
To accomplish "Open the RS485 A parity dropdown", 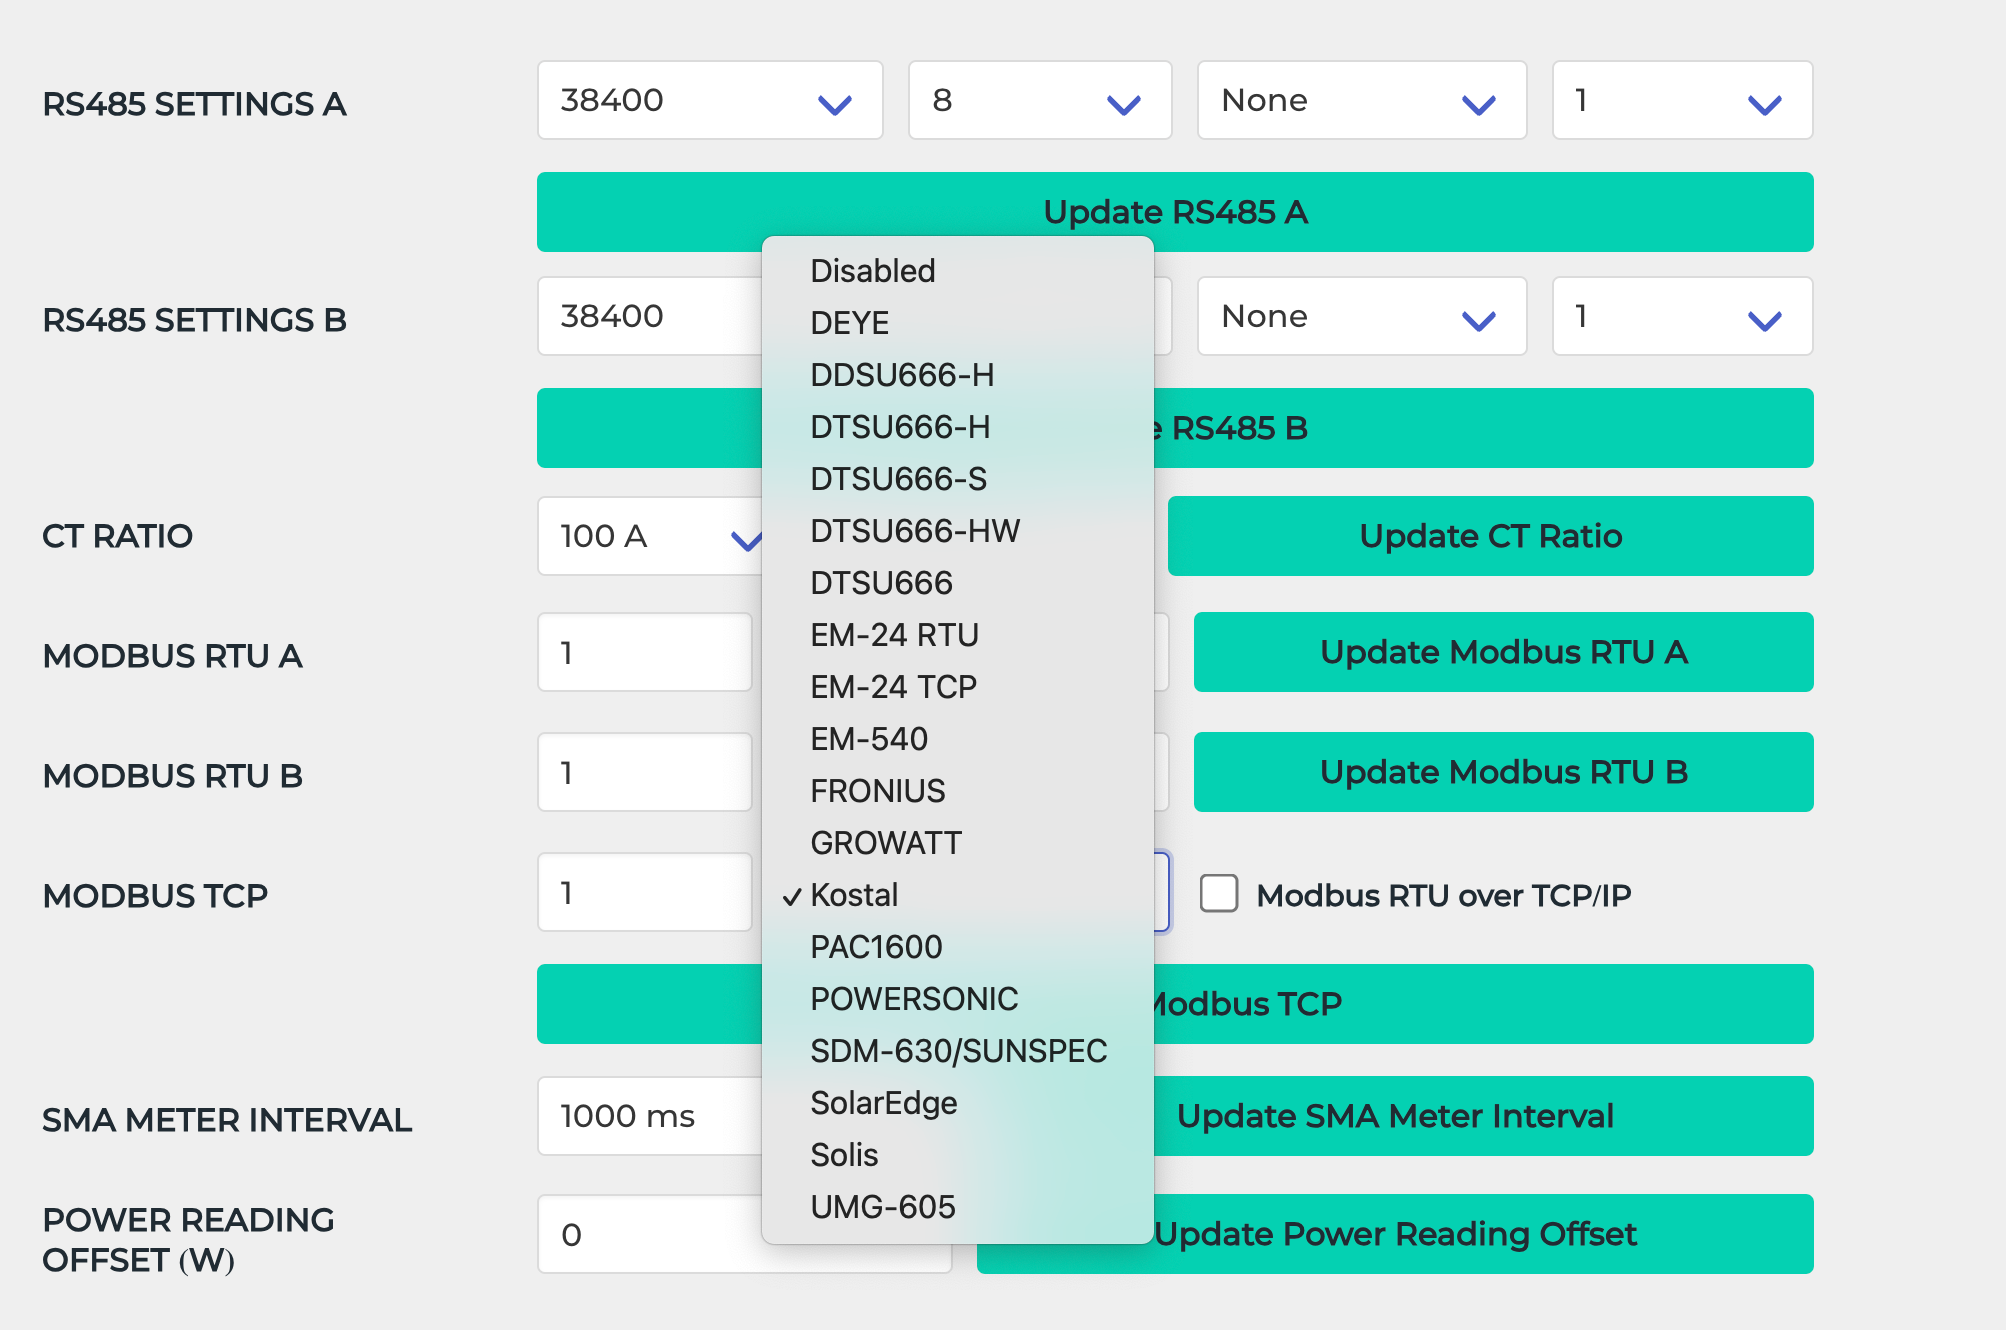I will [x=1361, y=101].
